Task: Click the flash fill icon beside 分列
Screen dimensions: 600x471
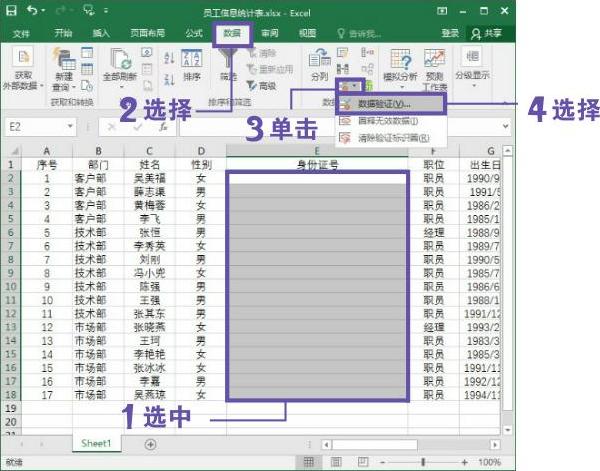Action: pos(343,53)
